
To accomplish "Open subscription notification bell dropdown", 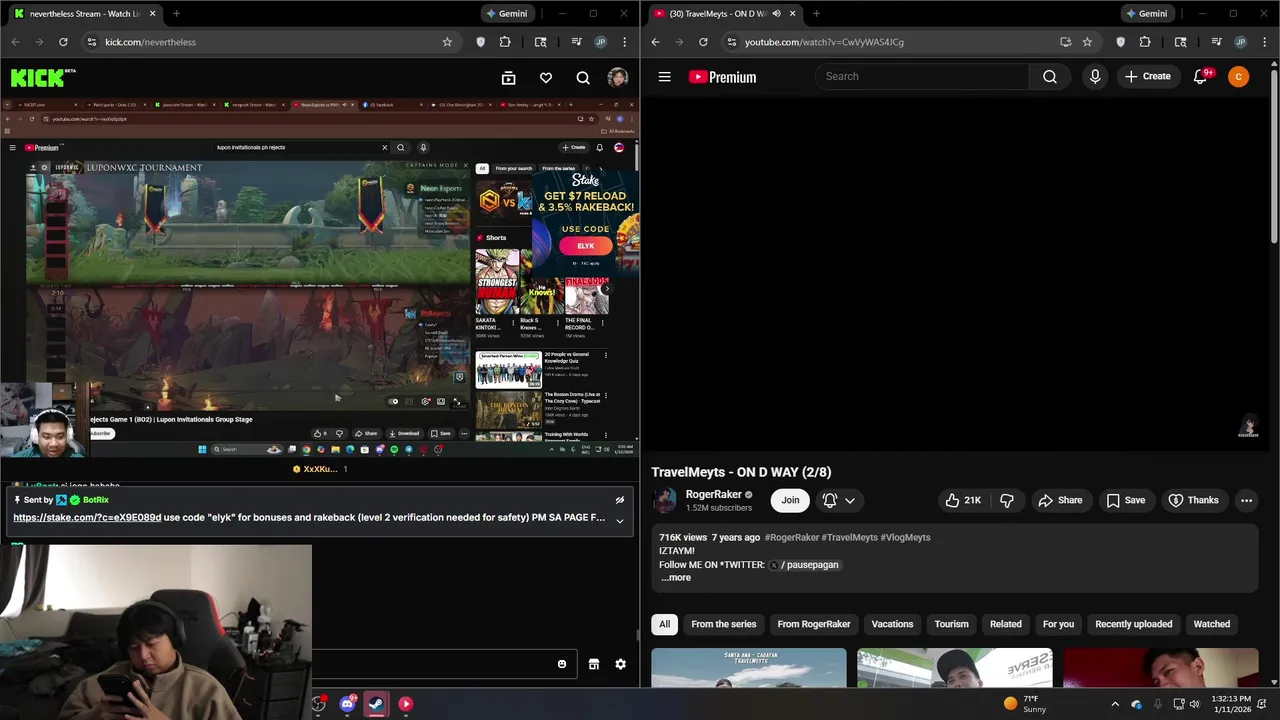I will point(838,500).
